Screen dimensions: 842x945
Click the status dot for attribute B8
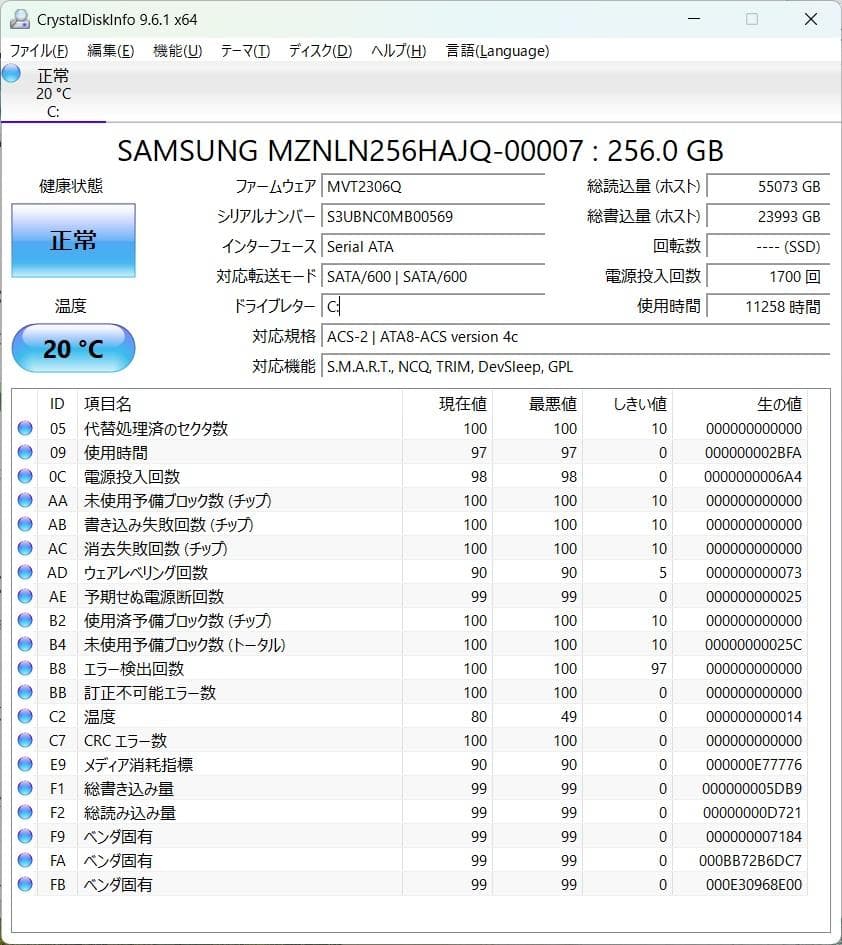tap(25, 668)
